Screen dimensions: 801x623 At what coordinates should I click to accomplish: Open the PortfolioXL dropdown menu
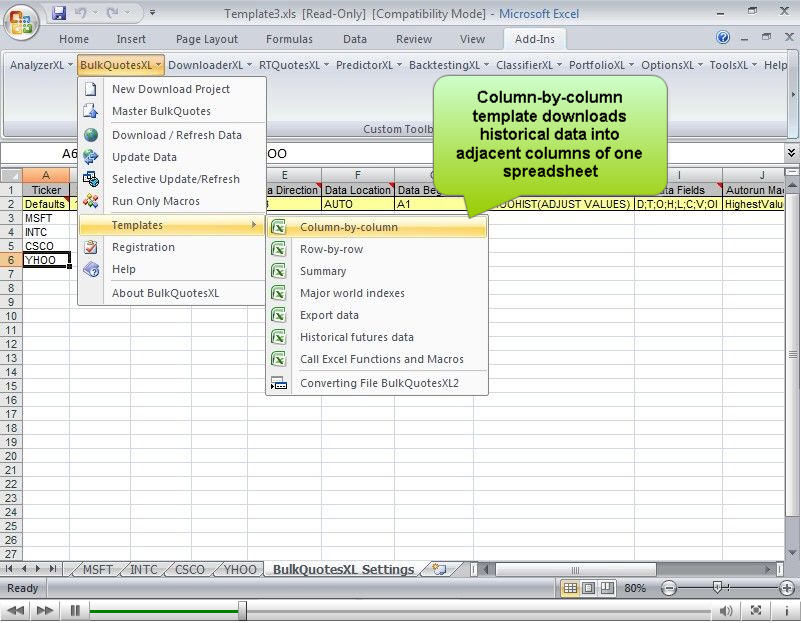point(601,65)
